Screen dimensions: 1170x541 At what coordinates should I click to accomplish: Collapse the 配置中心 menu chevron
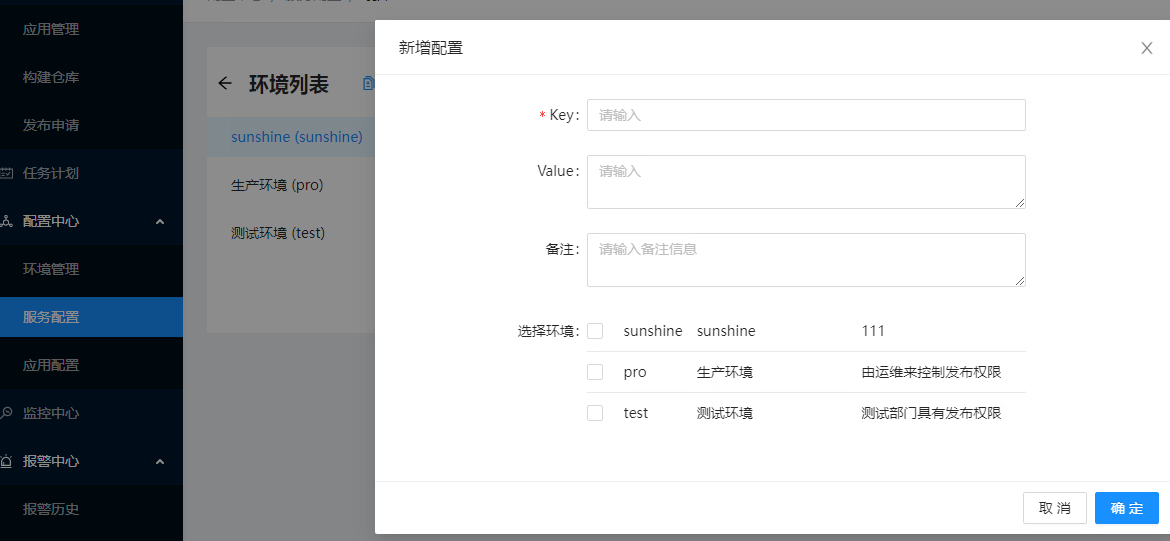point(160,222)
